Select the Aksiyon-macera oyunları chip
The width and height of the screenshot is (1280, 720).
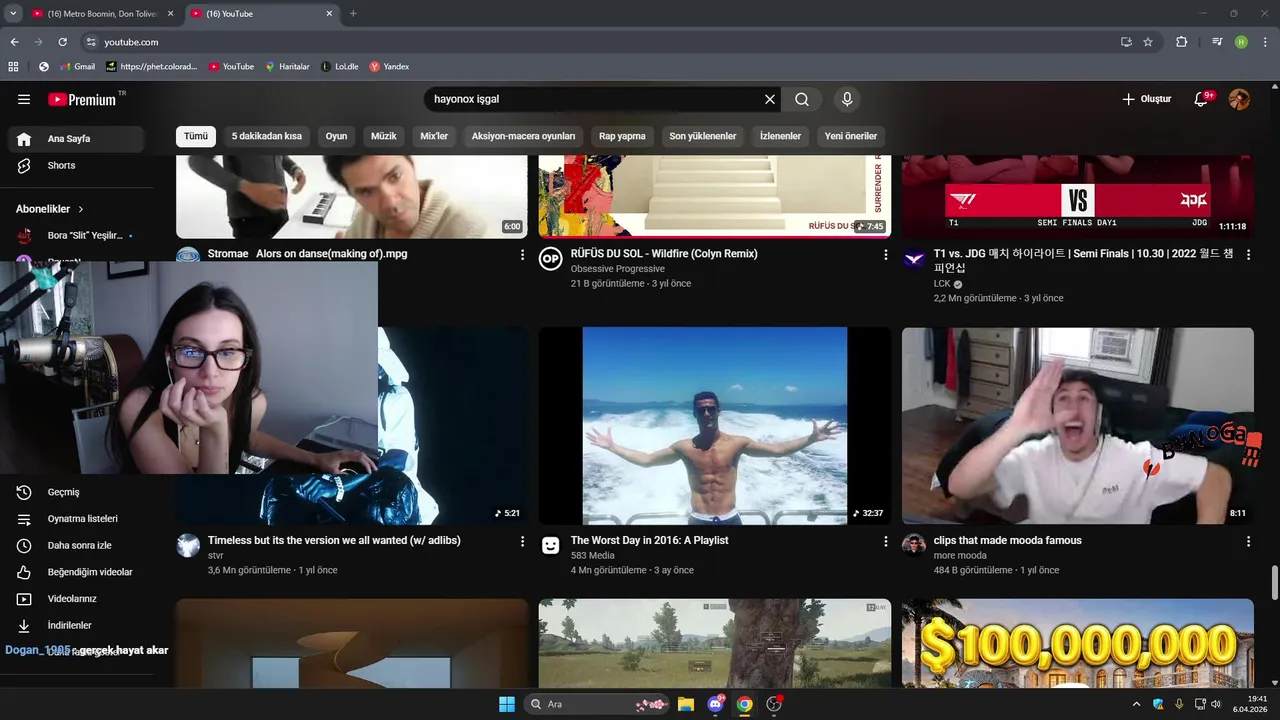(x=524, y=136)
